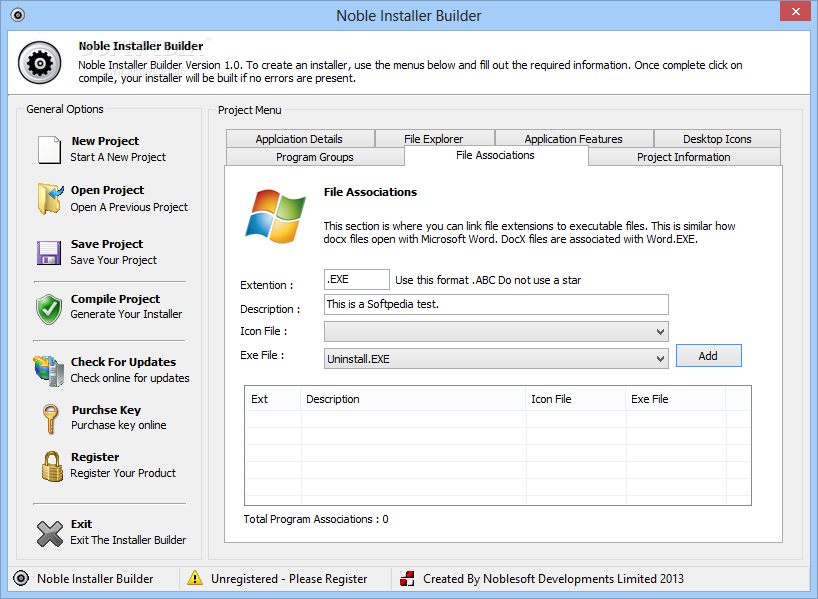Click the Purchse Key label

click(106, 410)
